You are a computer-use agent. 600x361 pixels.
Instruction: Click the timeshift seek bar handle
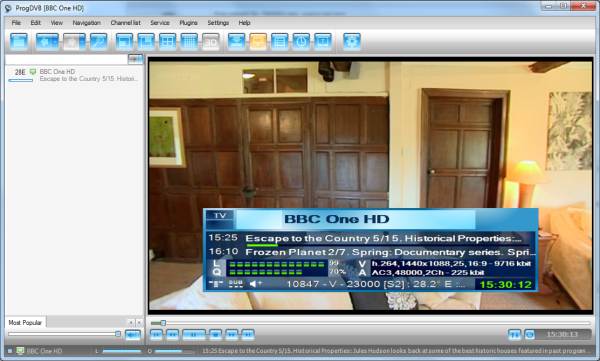tap(163, 323)
